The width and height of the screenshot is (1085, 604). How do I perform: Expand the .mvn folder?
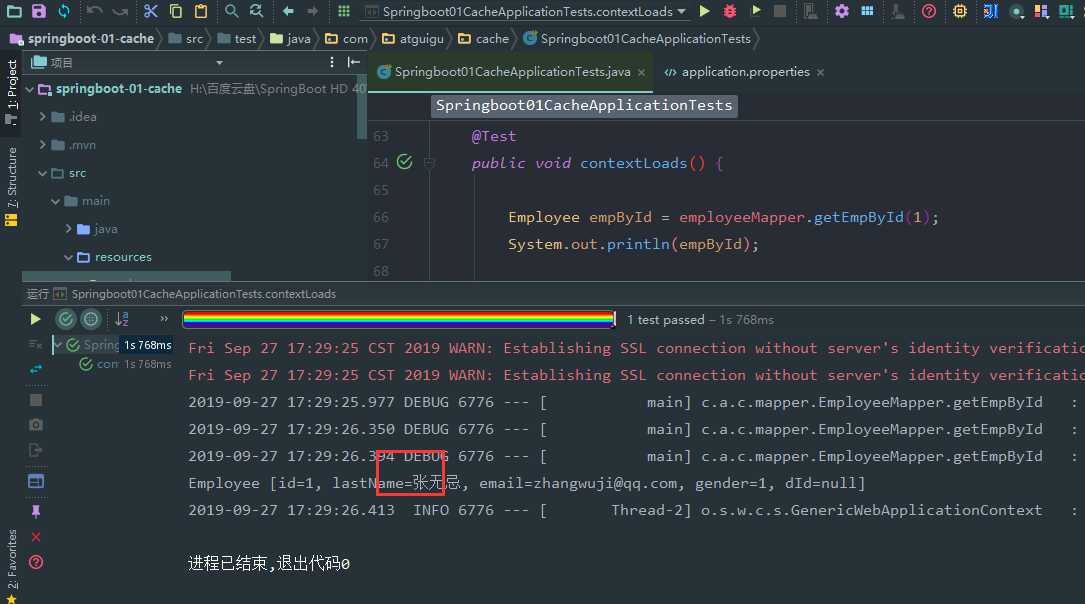click(x=43, y=145)
